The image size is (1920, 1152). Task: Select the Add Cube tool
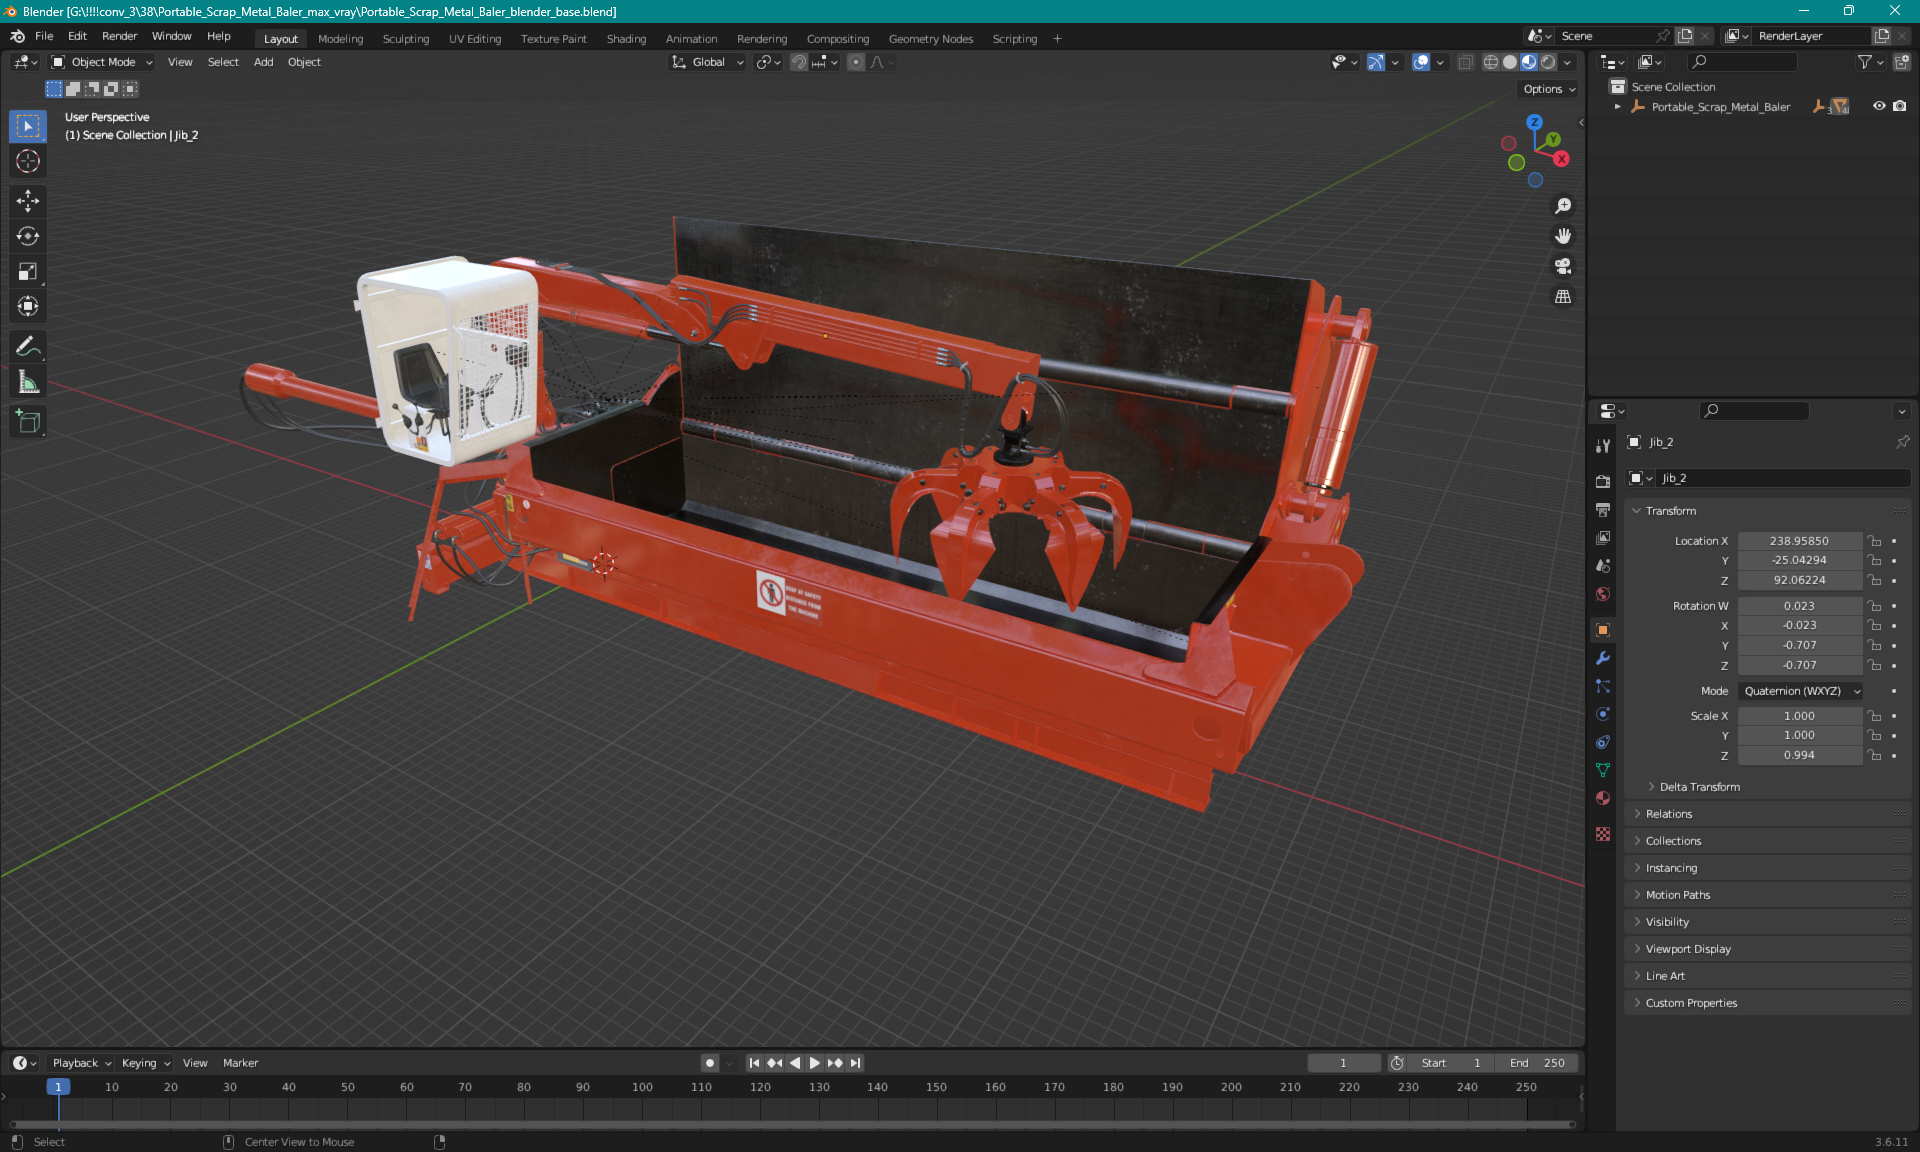(x=28, y=422)
